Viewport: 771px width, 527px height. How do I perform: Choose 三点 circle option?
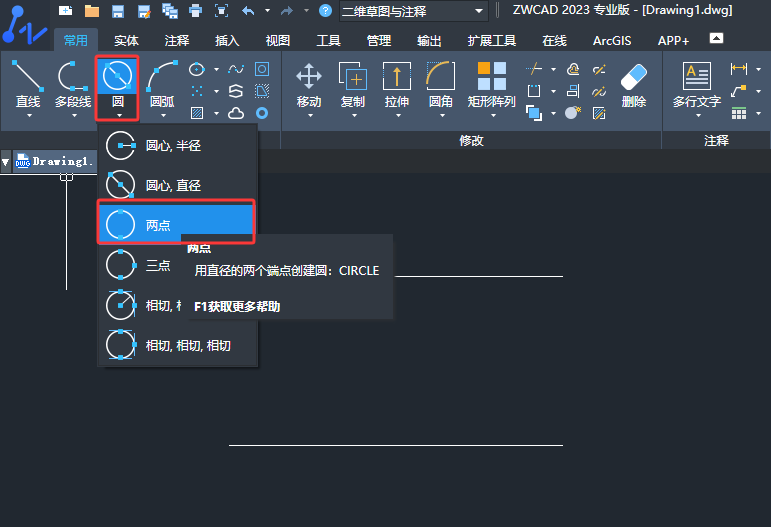point(140,265)
